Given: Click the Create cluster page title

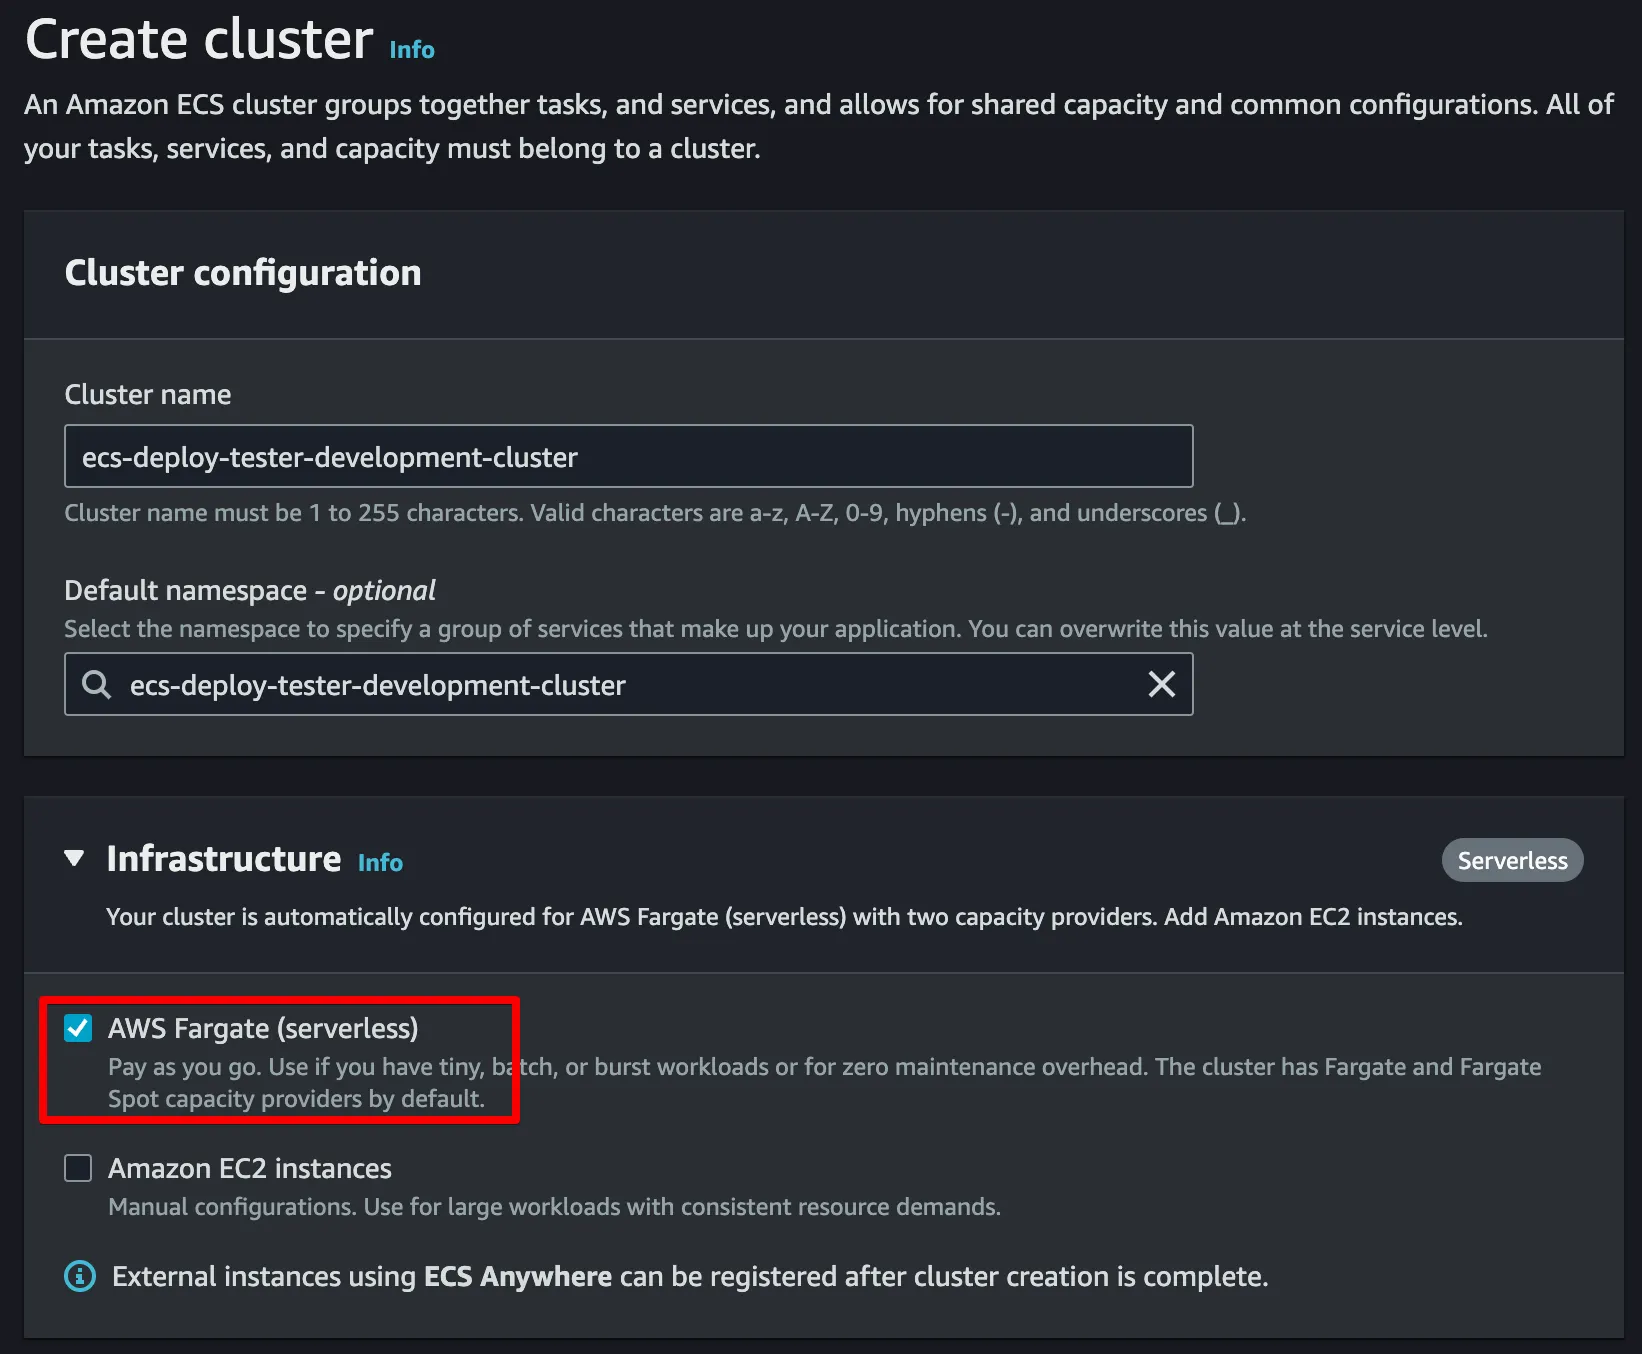Looking at the screenshot, I should coord(199,40).
